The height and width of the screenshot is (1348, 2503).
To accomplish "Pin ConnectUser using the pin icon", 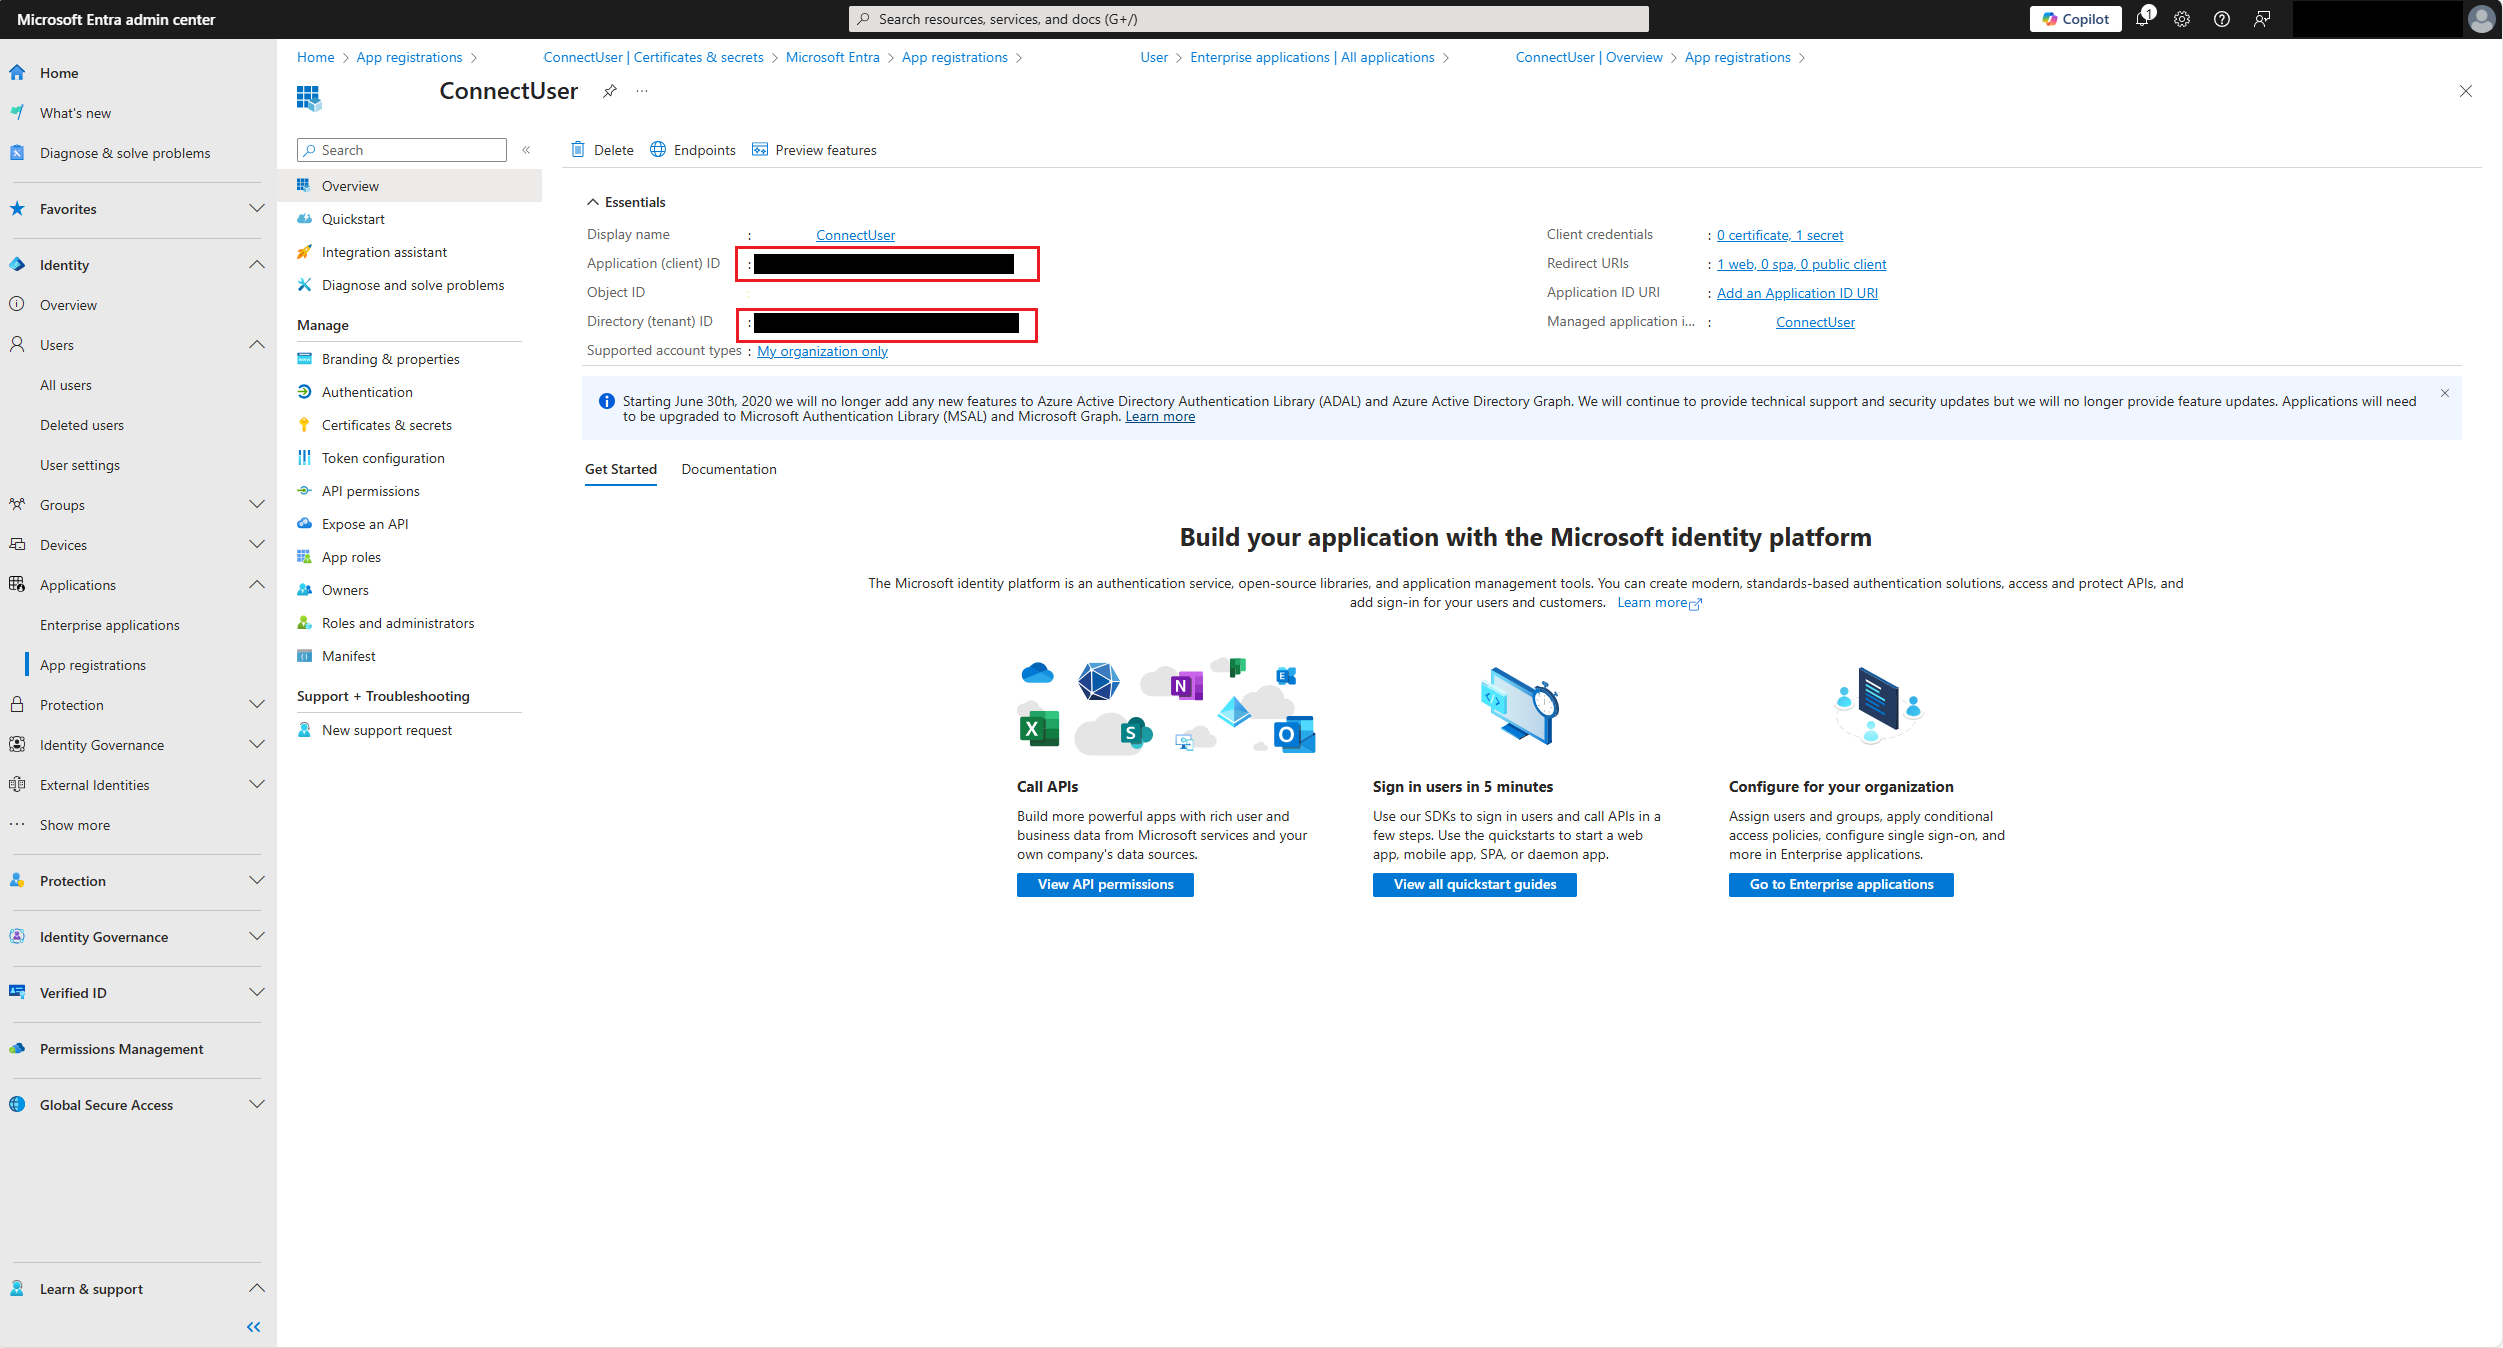I will 609,91.
